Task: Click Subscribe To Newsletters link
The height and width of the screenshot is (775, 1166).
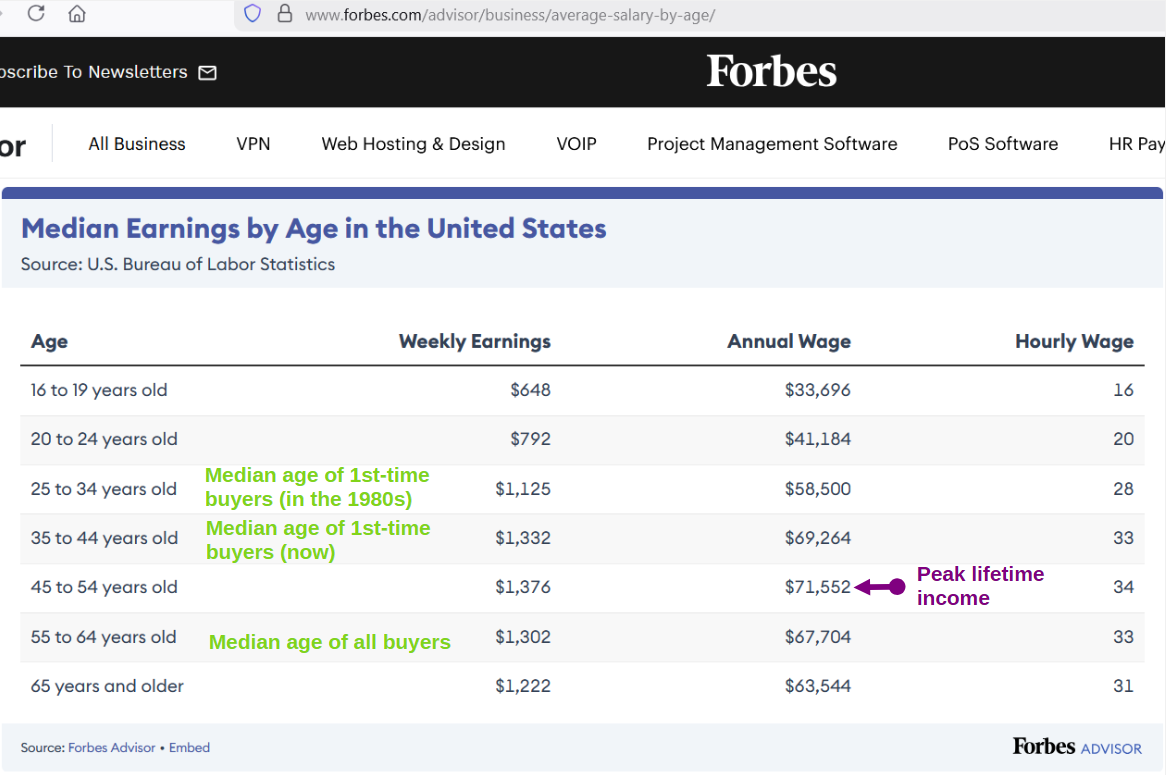Action: pos(93,72)
